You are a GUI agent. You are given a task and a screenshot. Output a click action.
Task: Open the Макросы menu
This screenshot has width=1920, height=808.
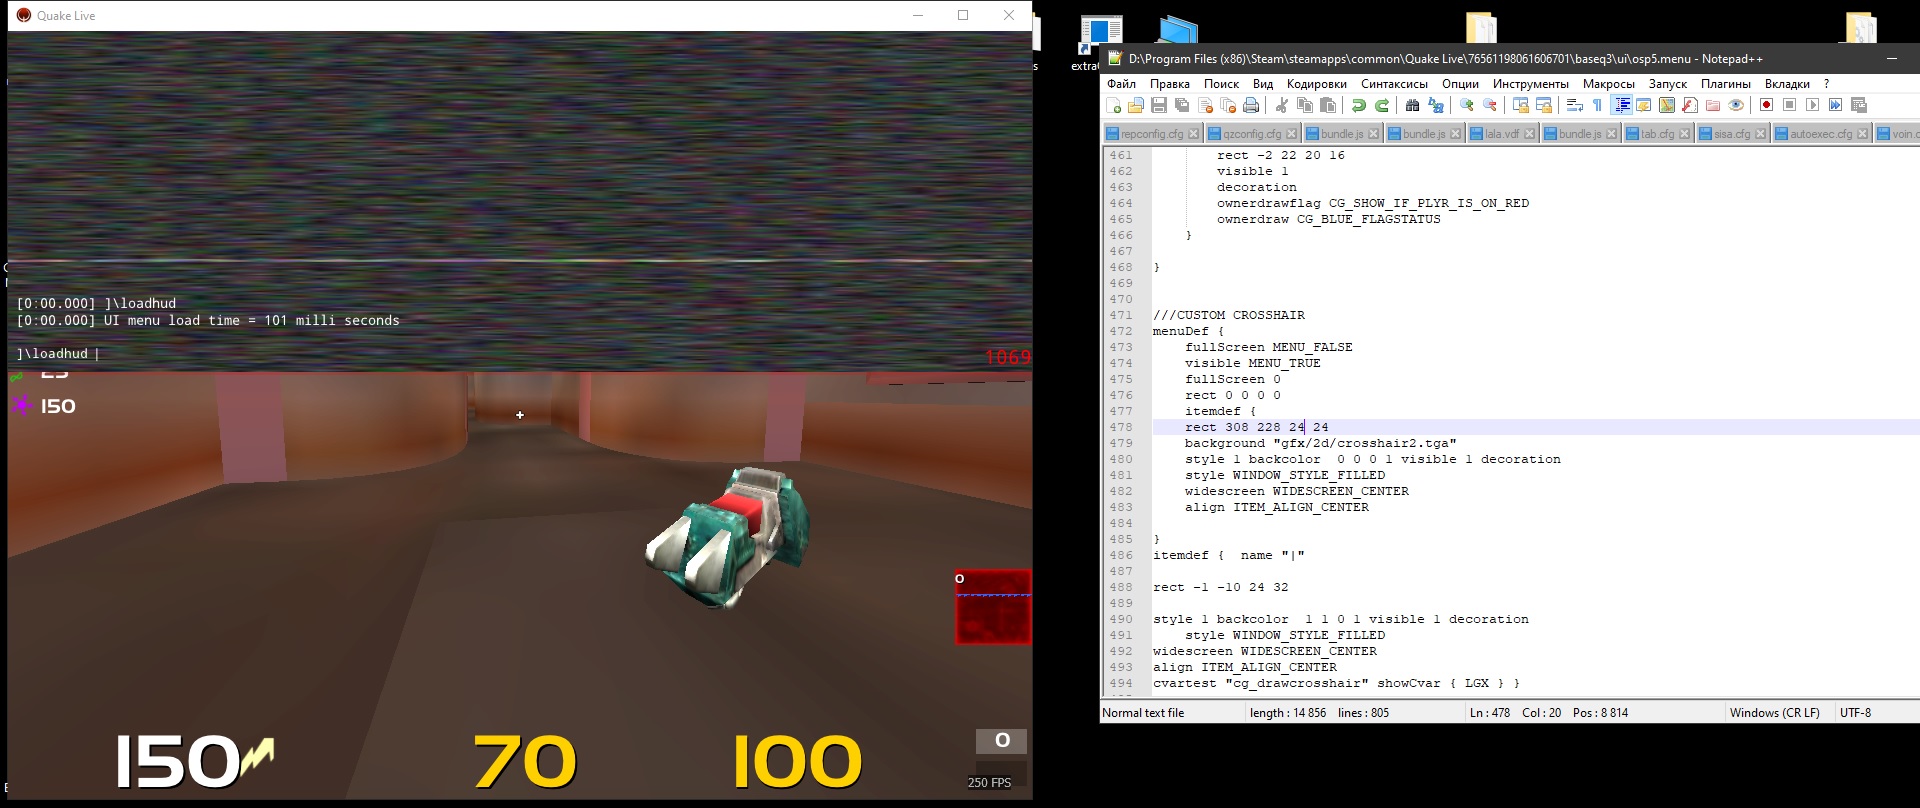1609,84
